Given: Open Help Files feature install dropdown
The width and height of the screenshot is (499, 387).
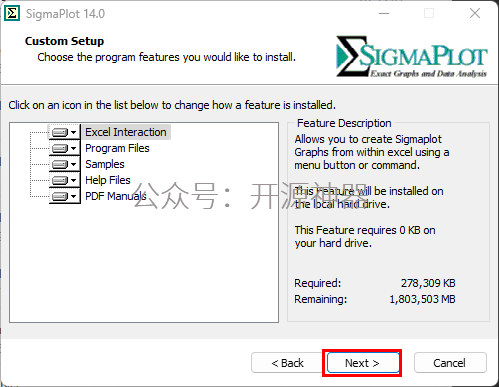Looking at the screenshot, I should coord(65,180).
